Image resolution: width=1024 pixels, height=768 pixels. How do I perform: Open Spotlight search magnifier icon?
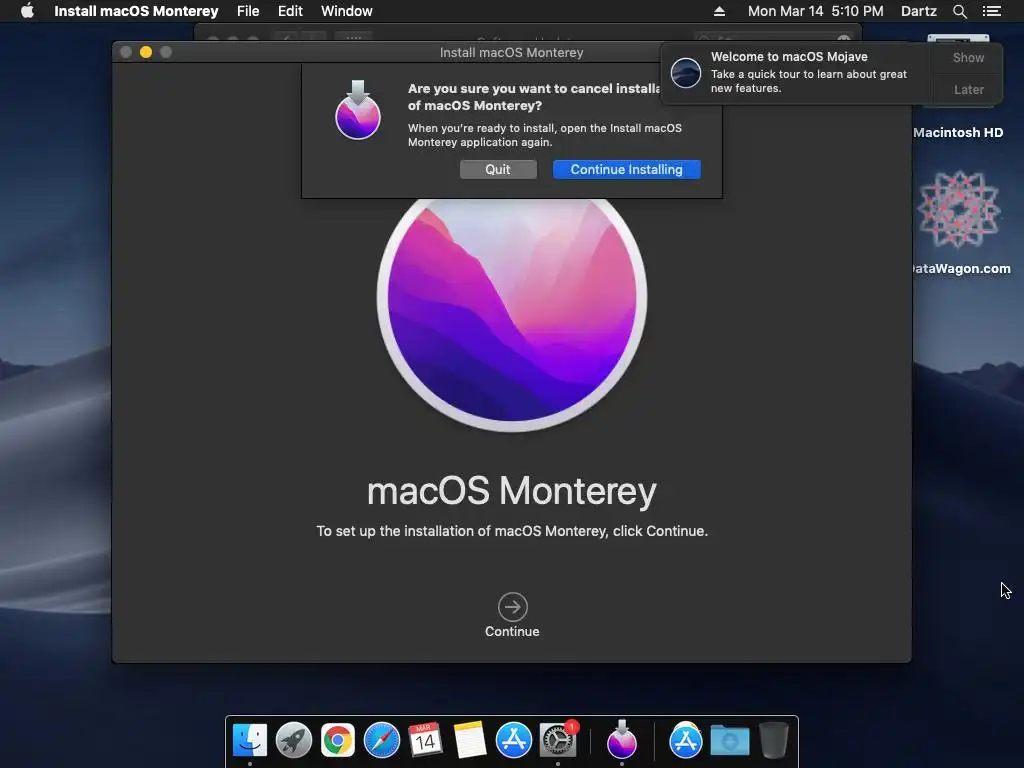coord(959,11)
